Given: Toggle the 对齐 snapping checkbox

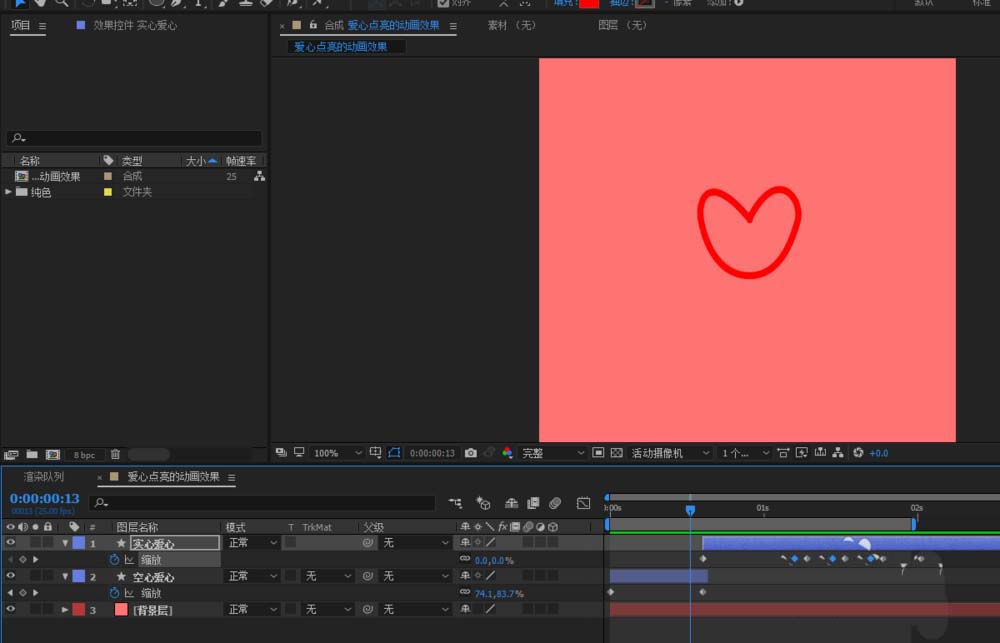Looking at the screenshot, I should [x=443, y=3].
